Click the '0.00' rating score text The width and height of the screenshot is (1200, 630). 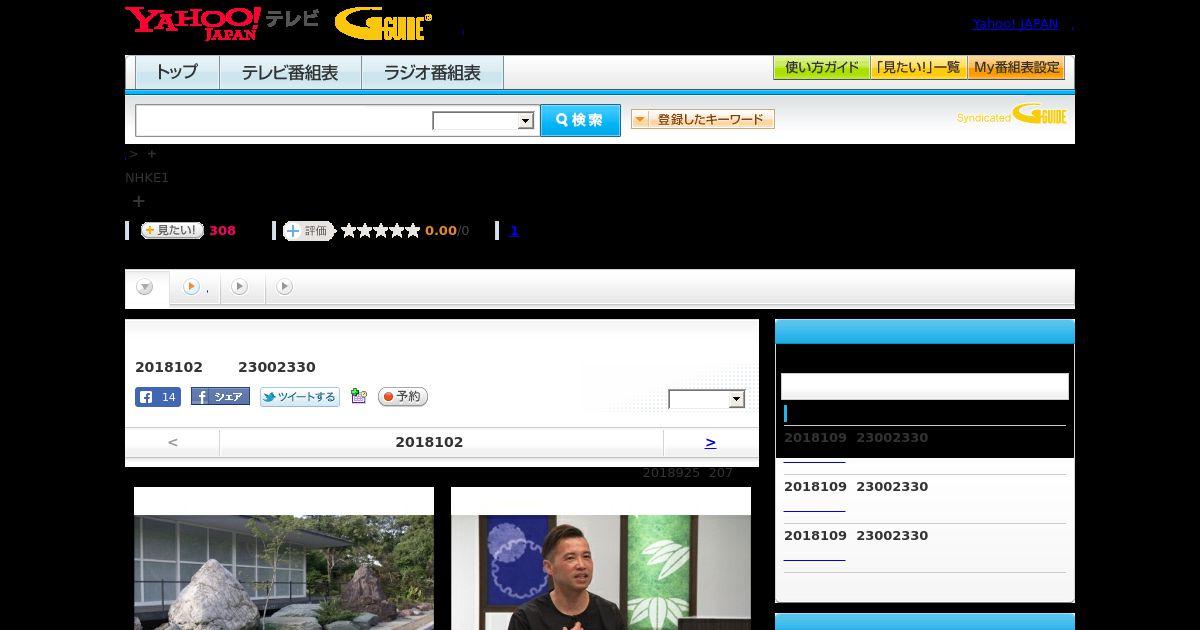[441, 231]
